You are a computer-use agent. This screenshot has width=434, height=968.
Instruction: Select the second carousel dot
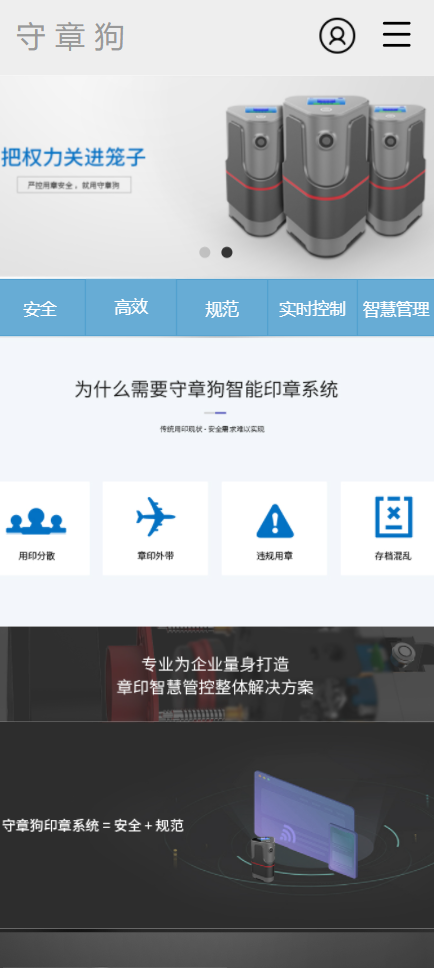pos(227,252)
